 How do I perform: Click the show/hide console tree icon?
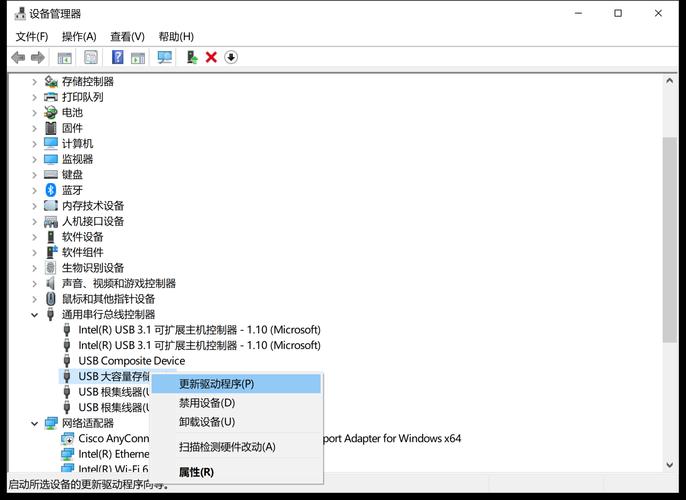(64, 57)
